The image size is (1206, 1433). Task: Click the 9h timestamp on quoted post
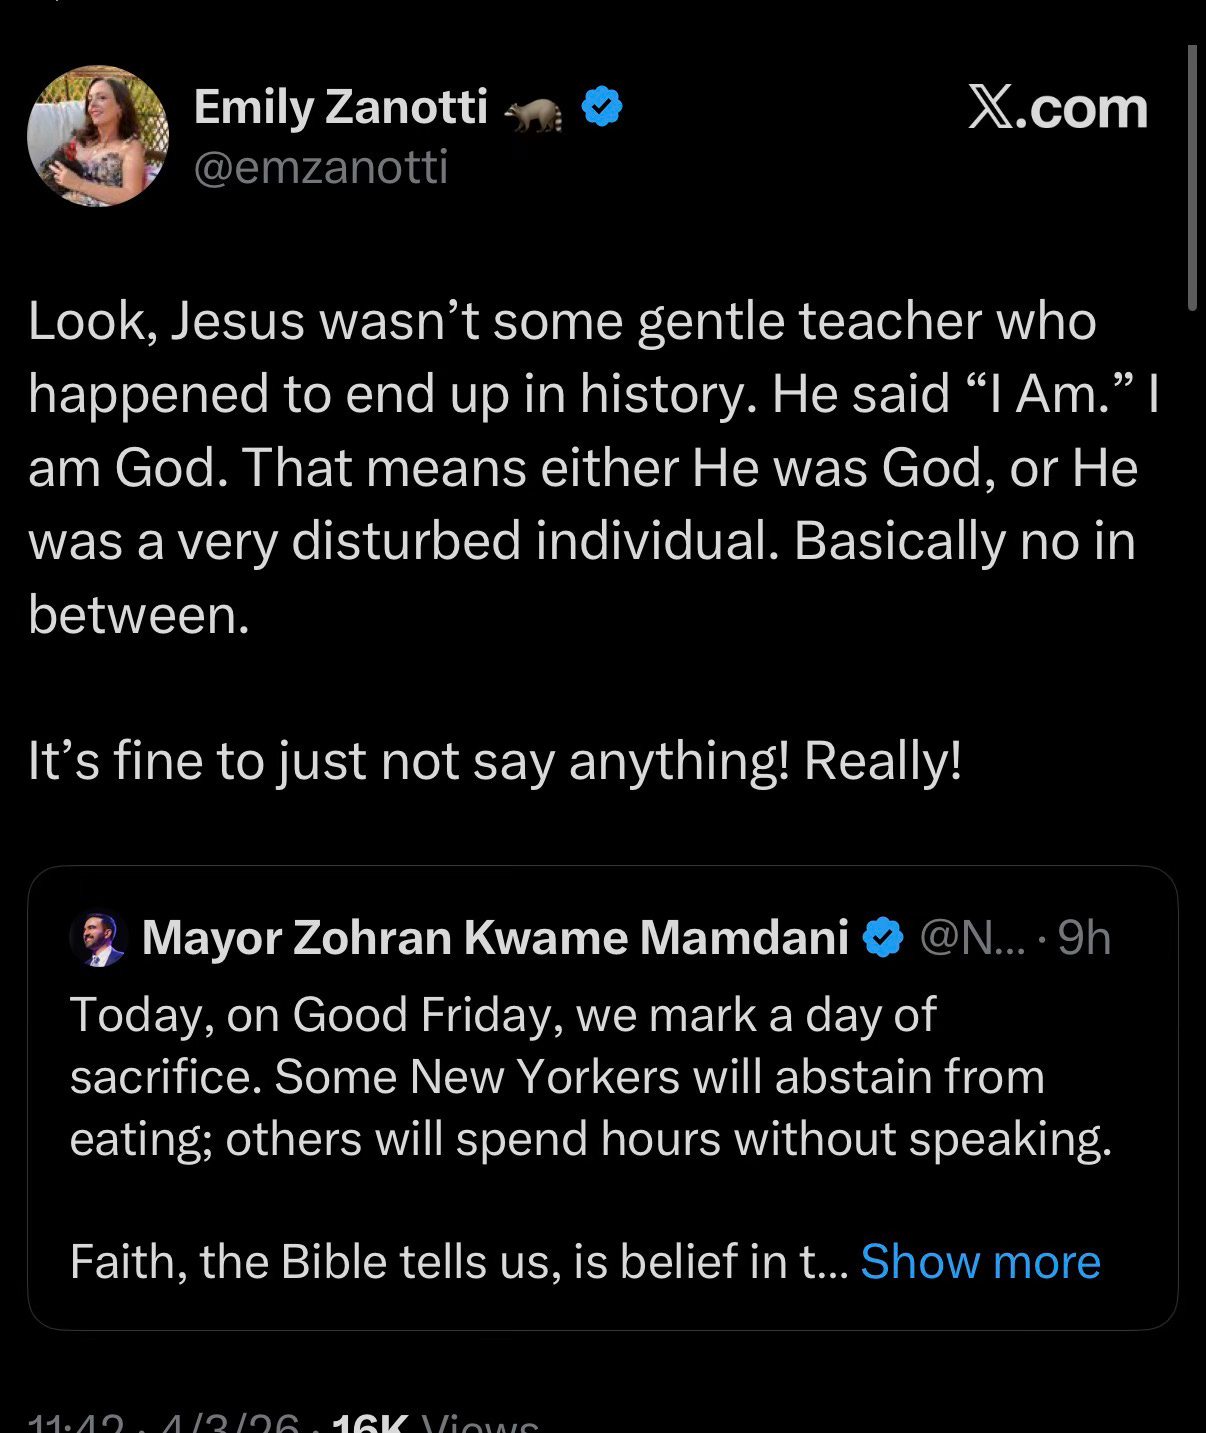[x=1084, y=938]
